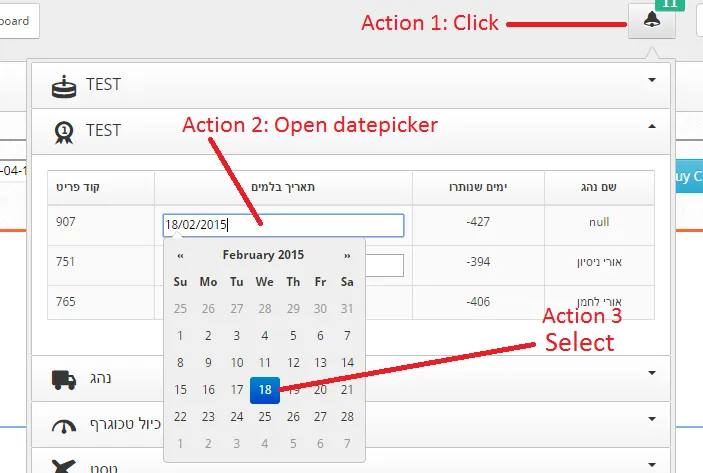Go to next month in datepicker
Viewport: 703px width, 473px height.
pyautogui.click(x=347, y=255)
